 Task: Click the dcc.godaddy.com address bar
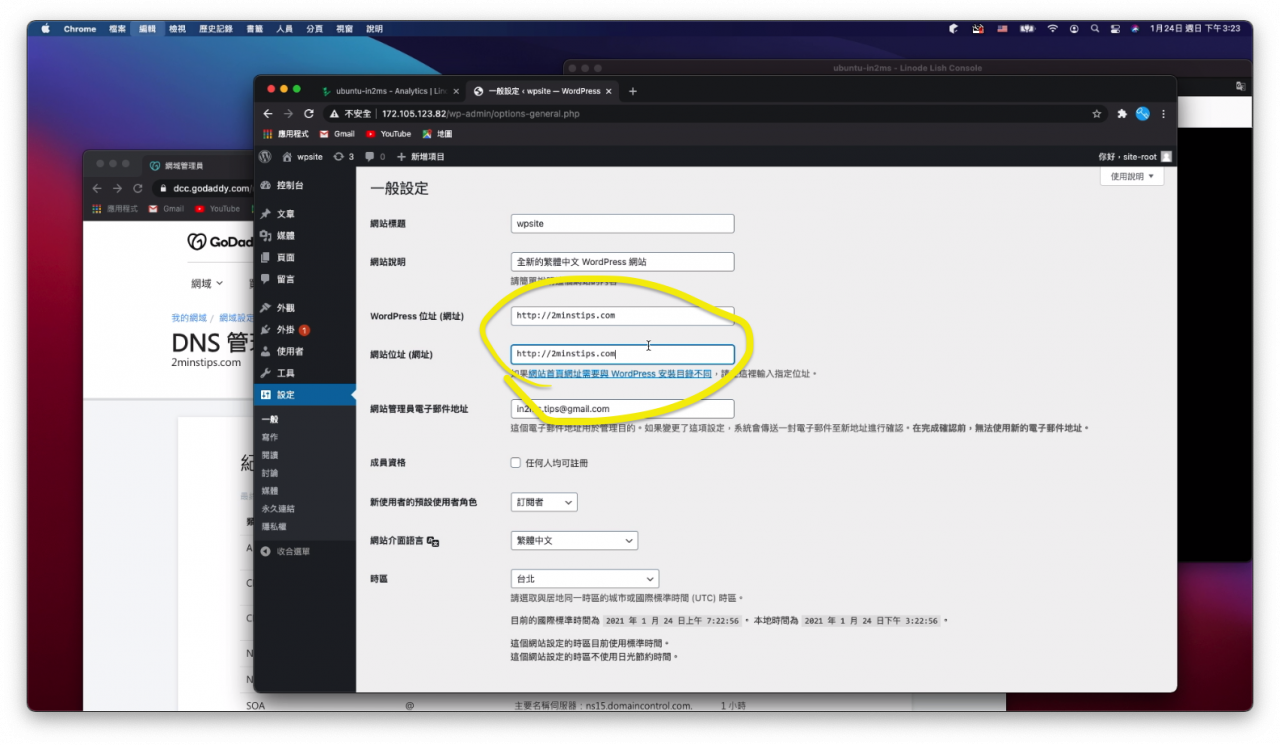[x=205, y=188]
